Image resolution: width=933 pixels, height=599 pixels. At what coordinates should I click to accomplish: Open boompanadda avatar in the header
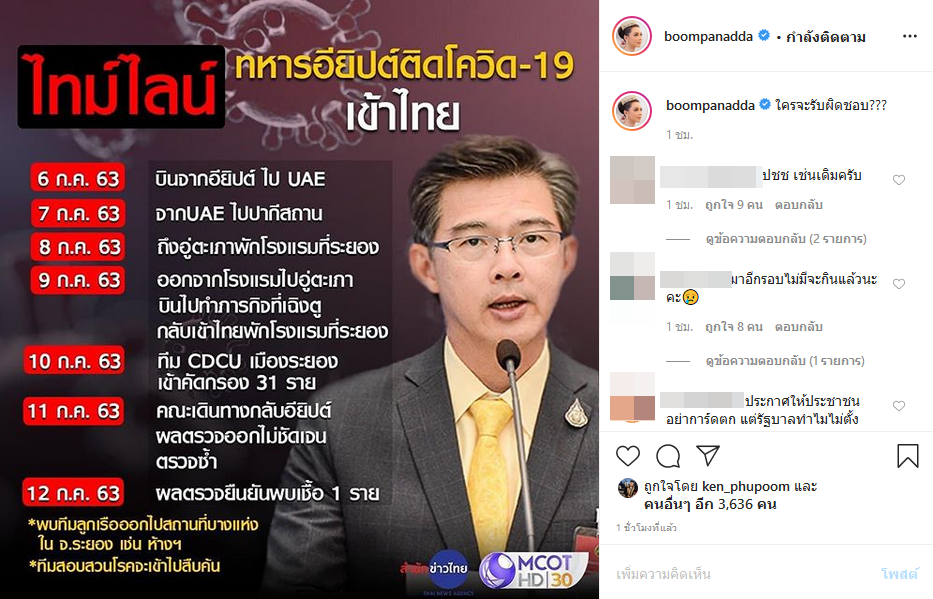[x=632, y=36]
